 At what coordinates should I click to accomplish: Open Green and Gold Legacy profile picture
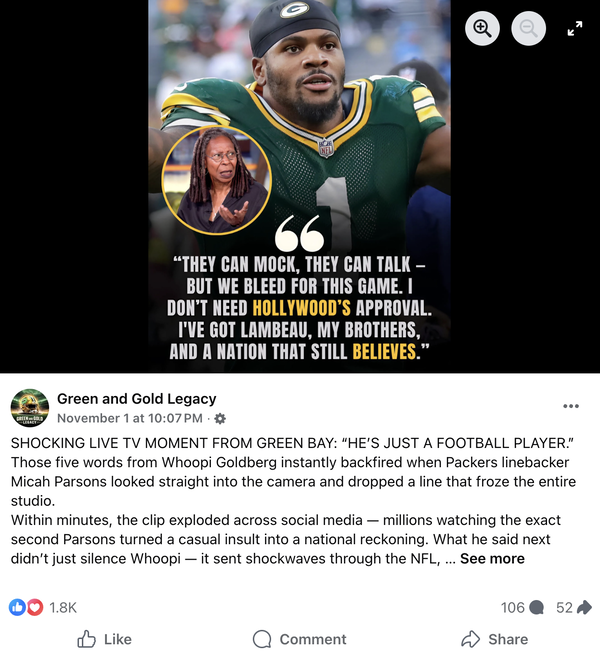coord(30,408)
